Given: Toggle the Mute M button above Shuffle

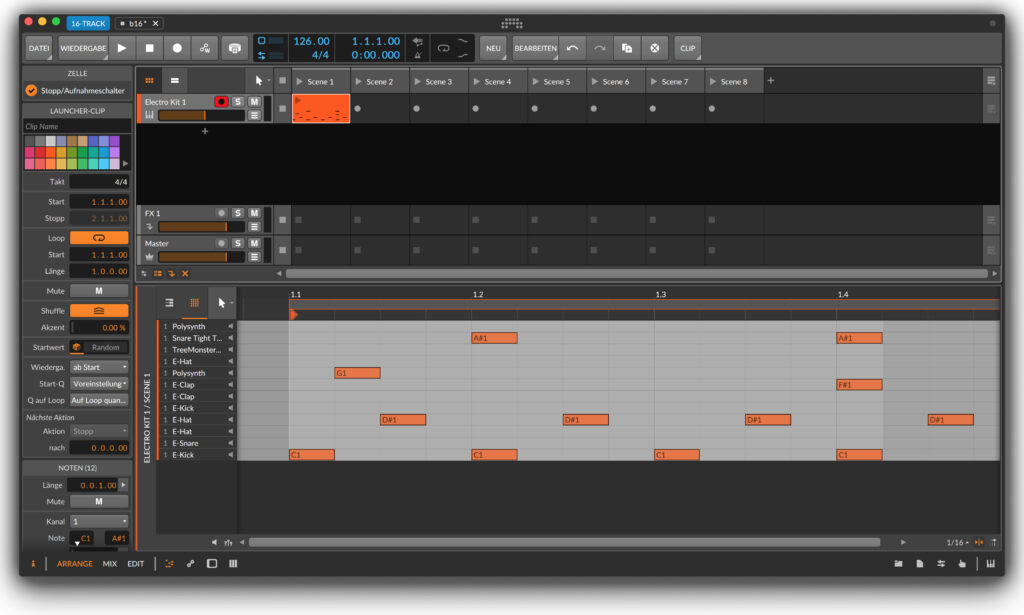Looking at the screenshot, I should pos(99,291).
